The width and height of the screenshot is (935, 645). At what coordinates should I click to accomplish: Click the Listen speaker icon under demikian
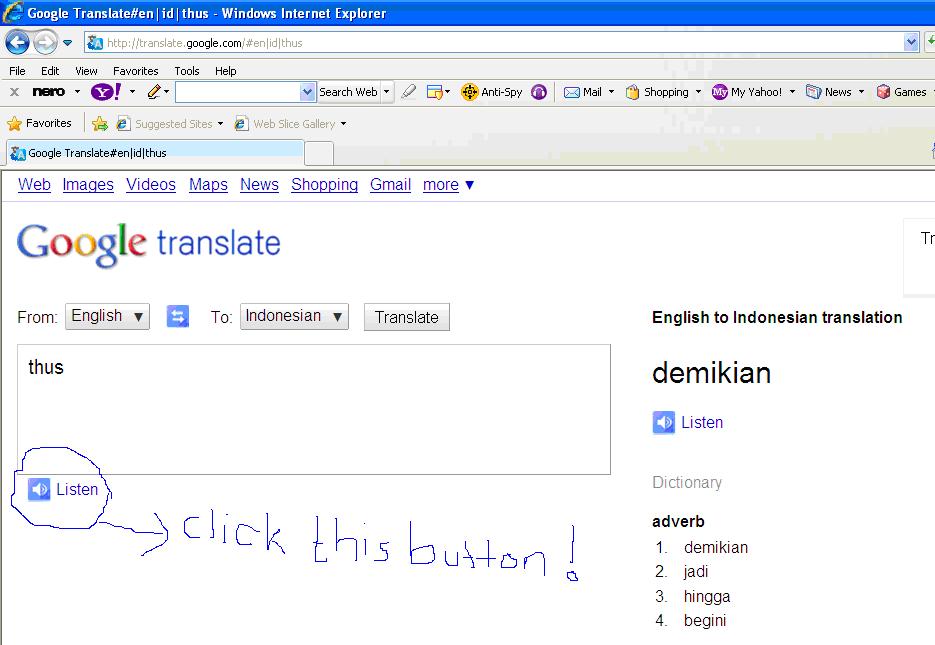(x=663, y=422)
